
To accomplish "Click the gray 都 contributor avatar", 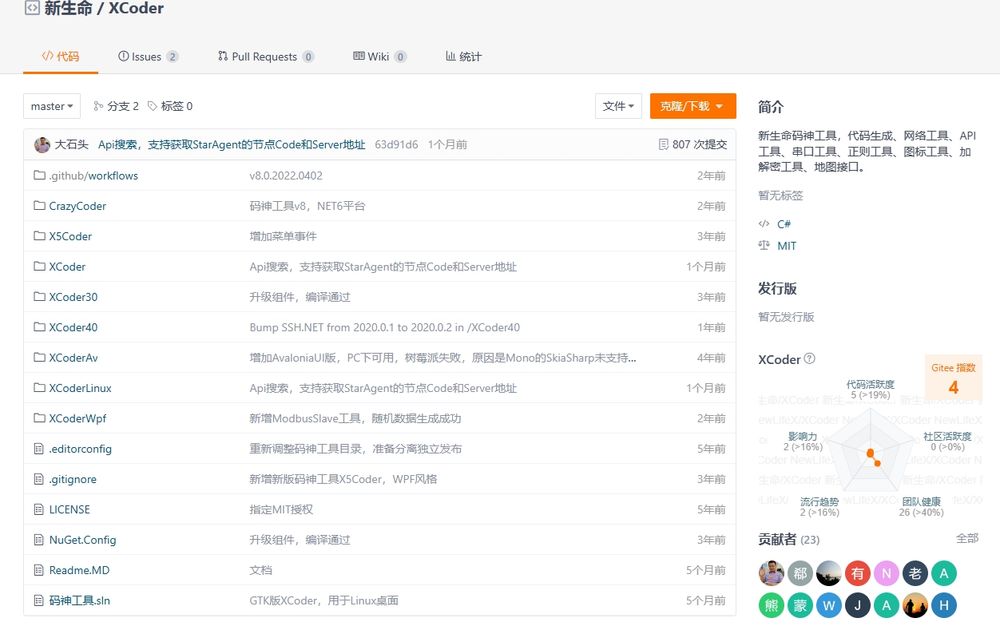I will tap(800, 573).
